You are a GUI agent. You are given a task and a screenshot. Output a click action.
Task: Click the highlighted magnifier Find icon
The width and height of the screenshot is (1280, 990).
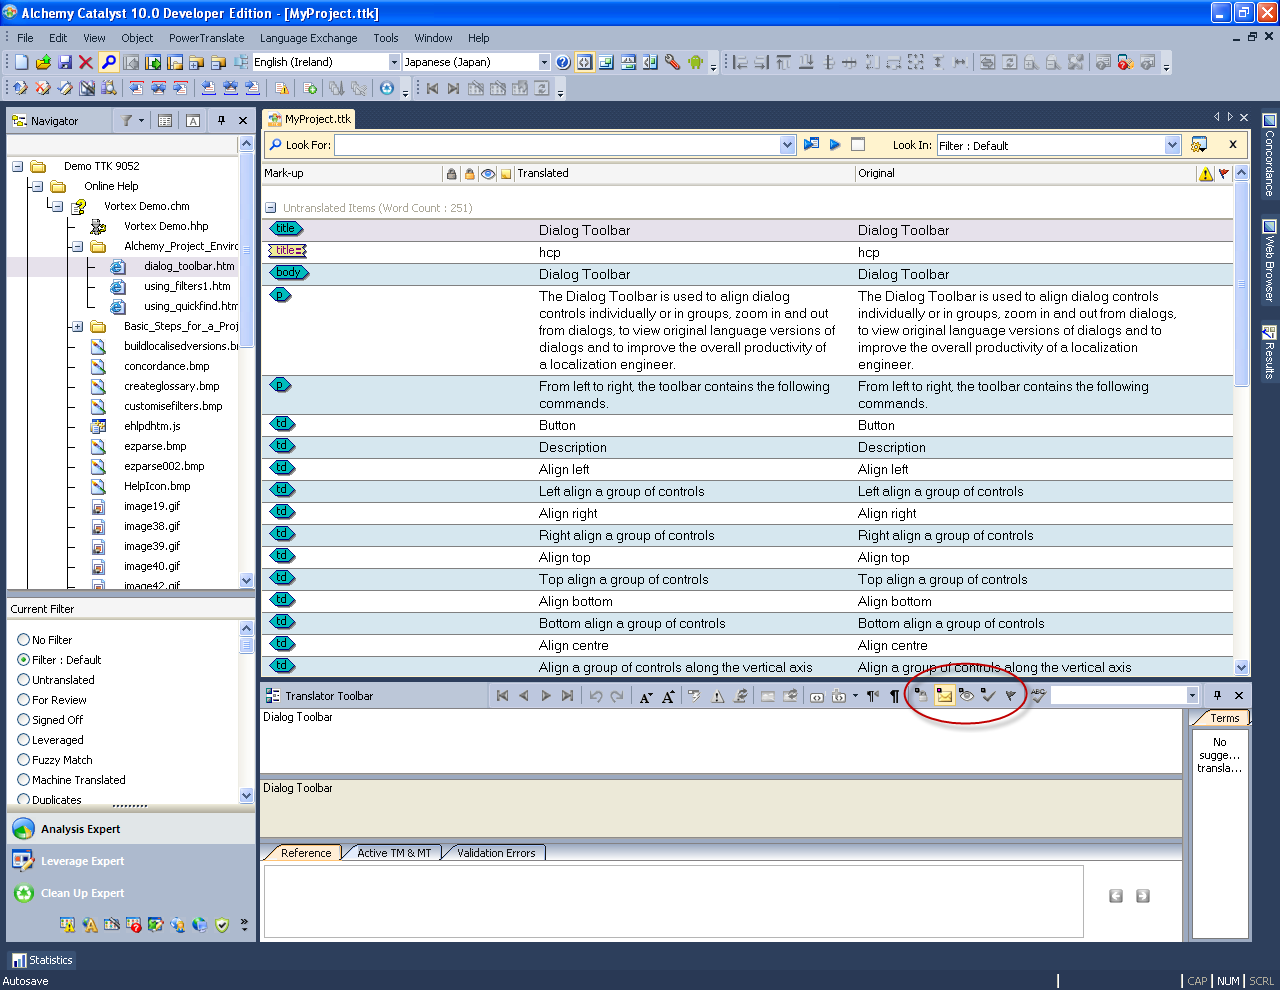109,62
